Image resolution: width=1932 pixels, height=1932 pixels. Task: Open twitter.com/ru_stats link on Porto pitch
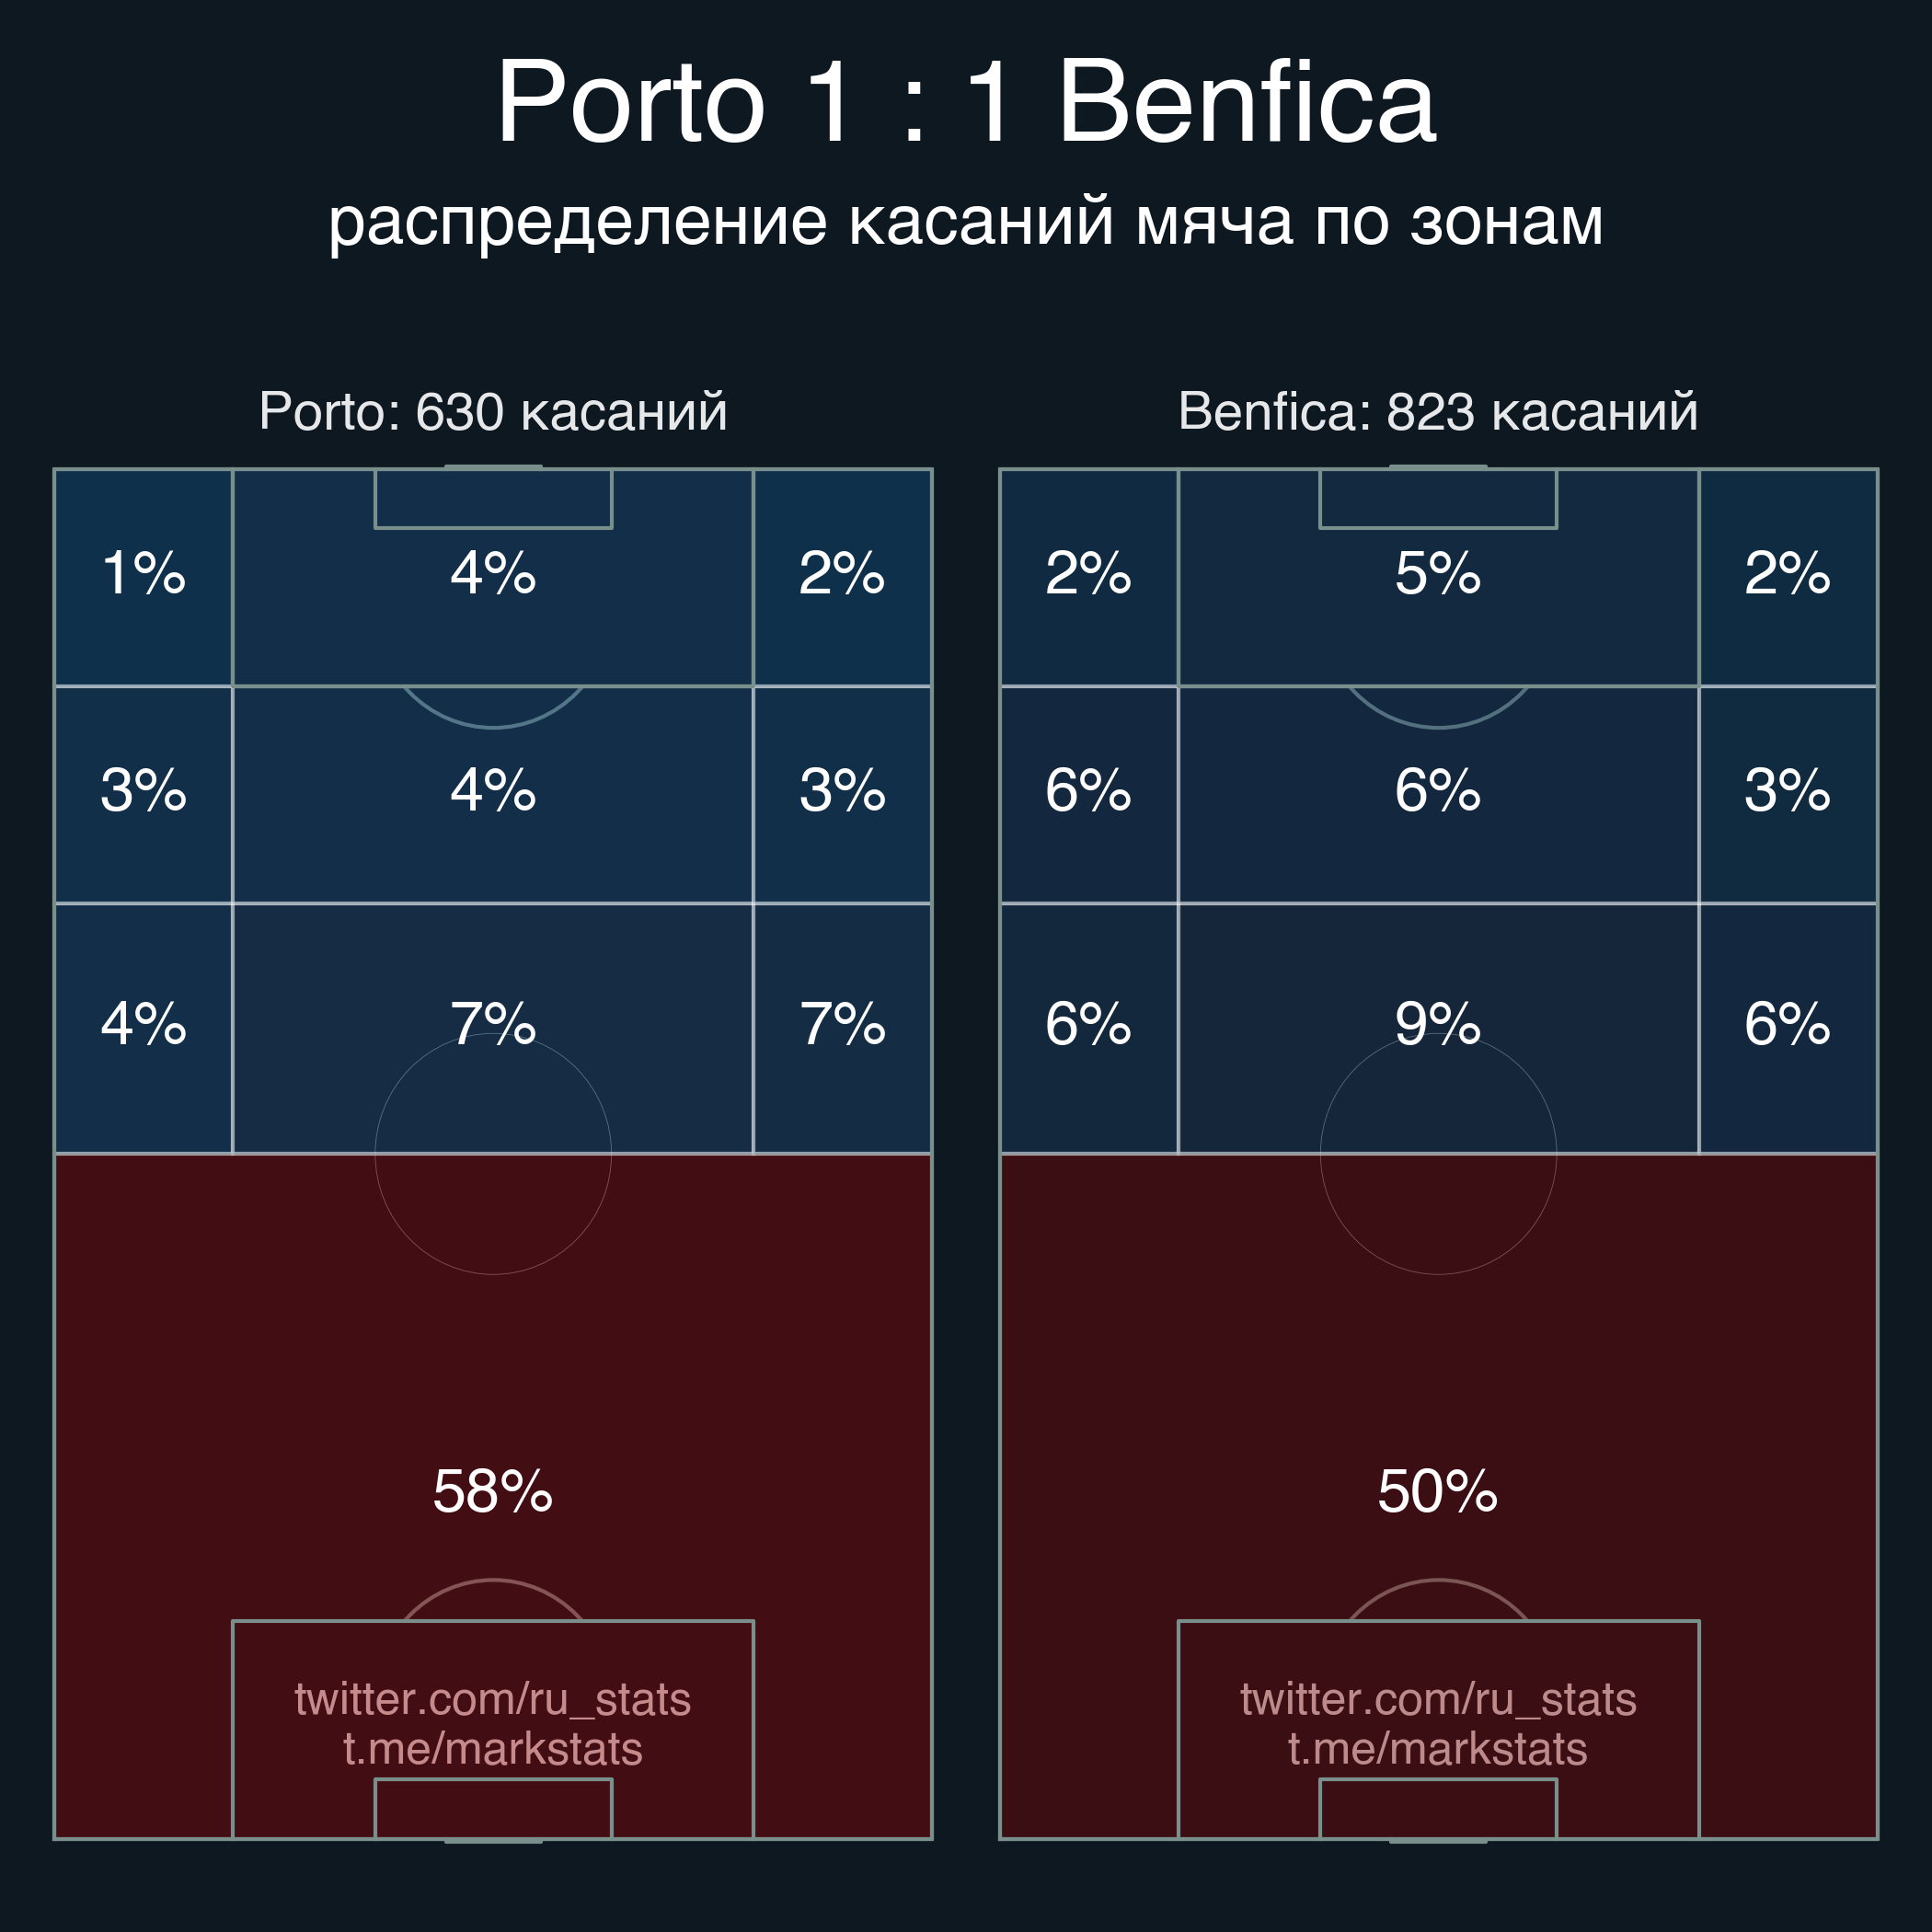(493, 1699)
